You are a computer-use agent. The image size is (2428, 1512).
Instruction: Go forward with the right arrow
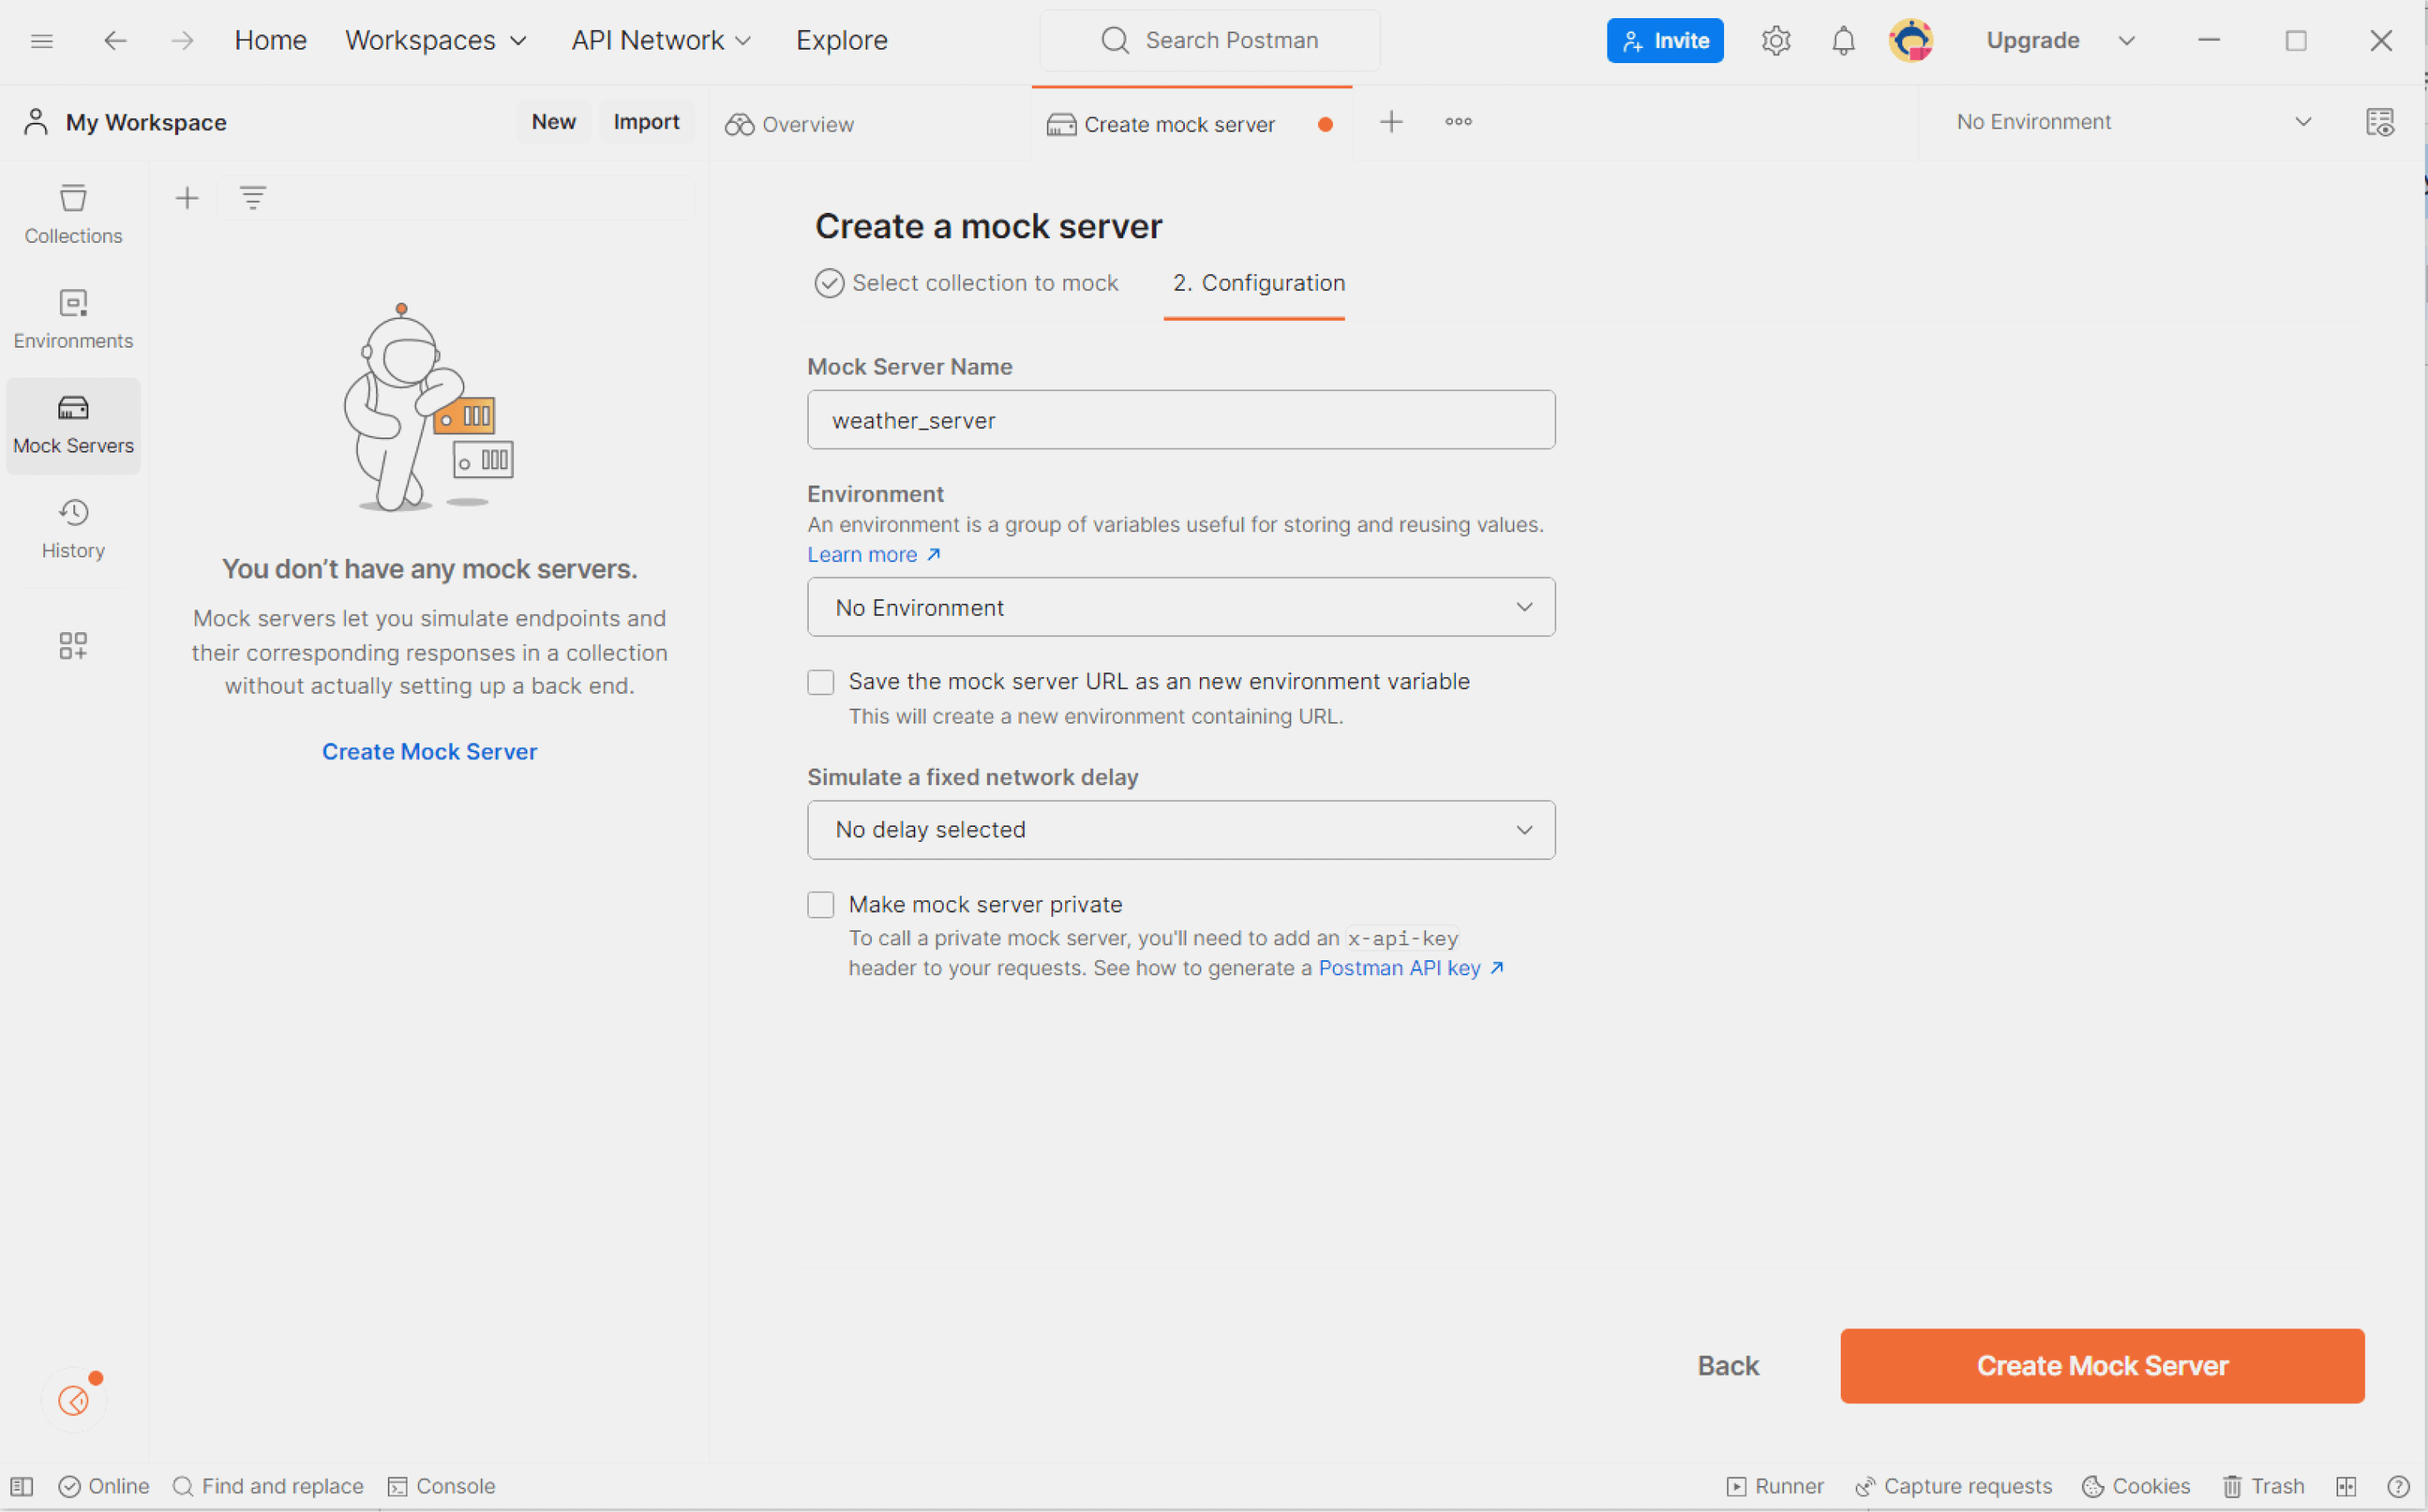[182, 41]
